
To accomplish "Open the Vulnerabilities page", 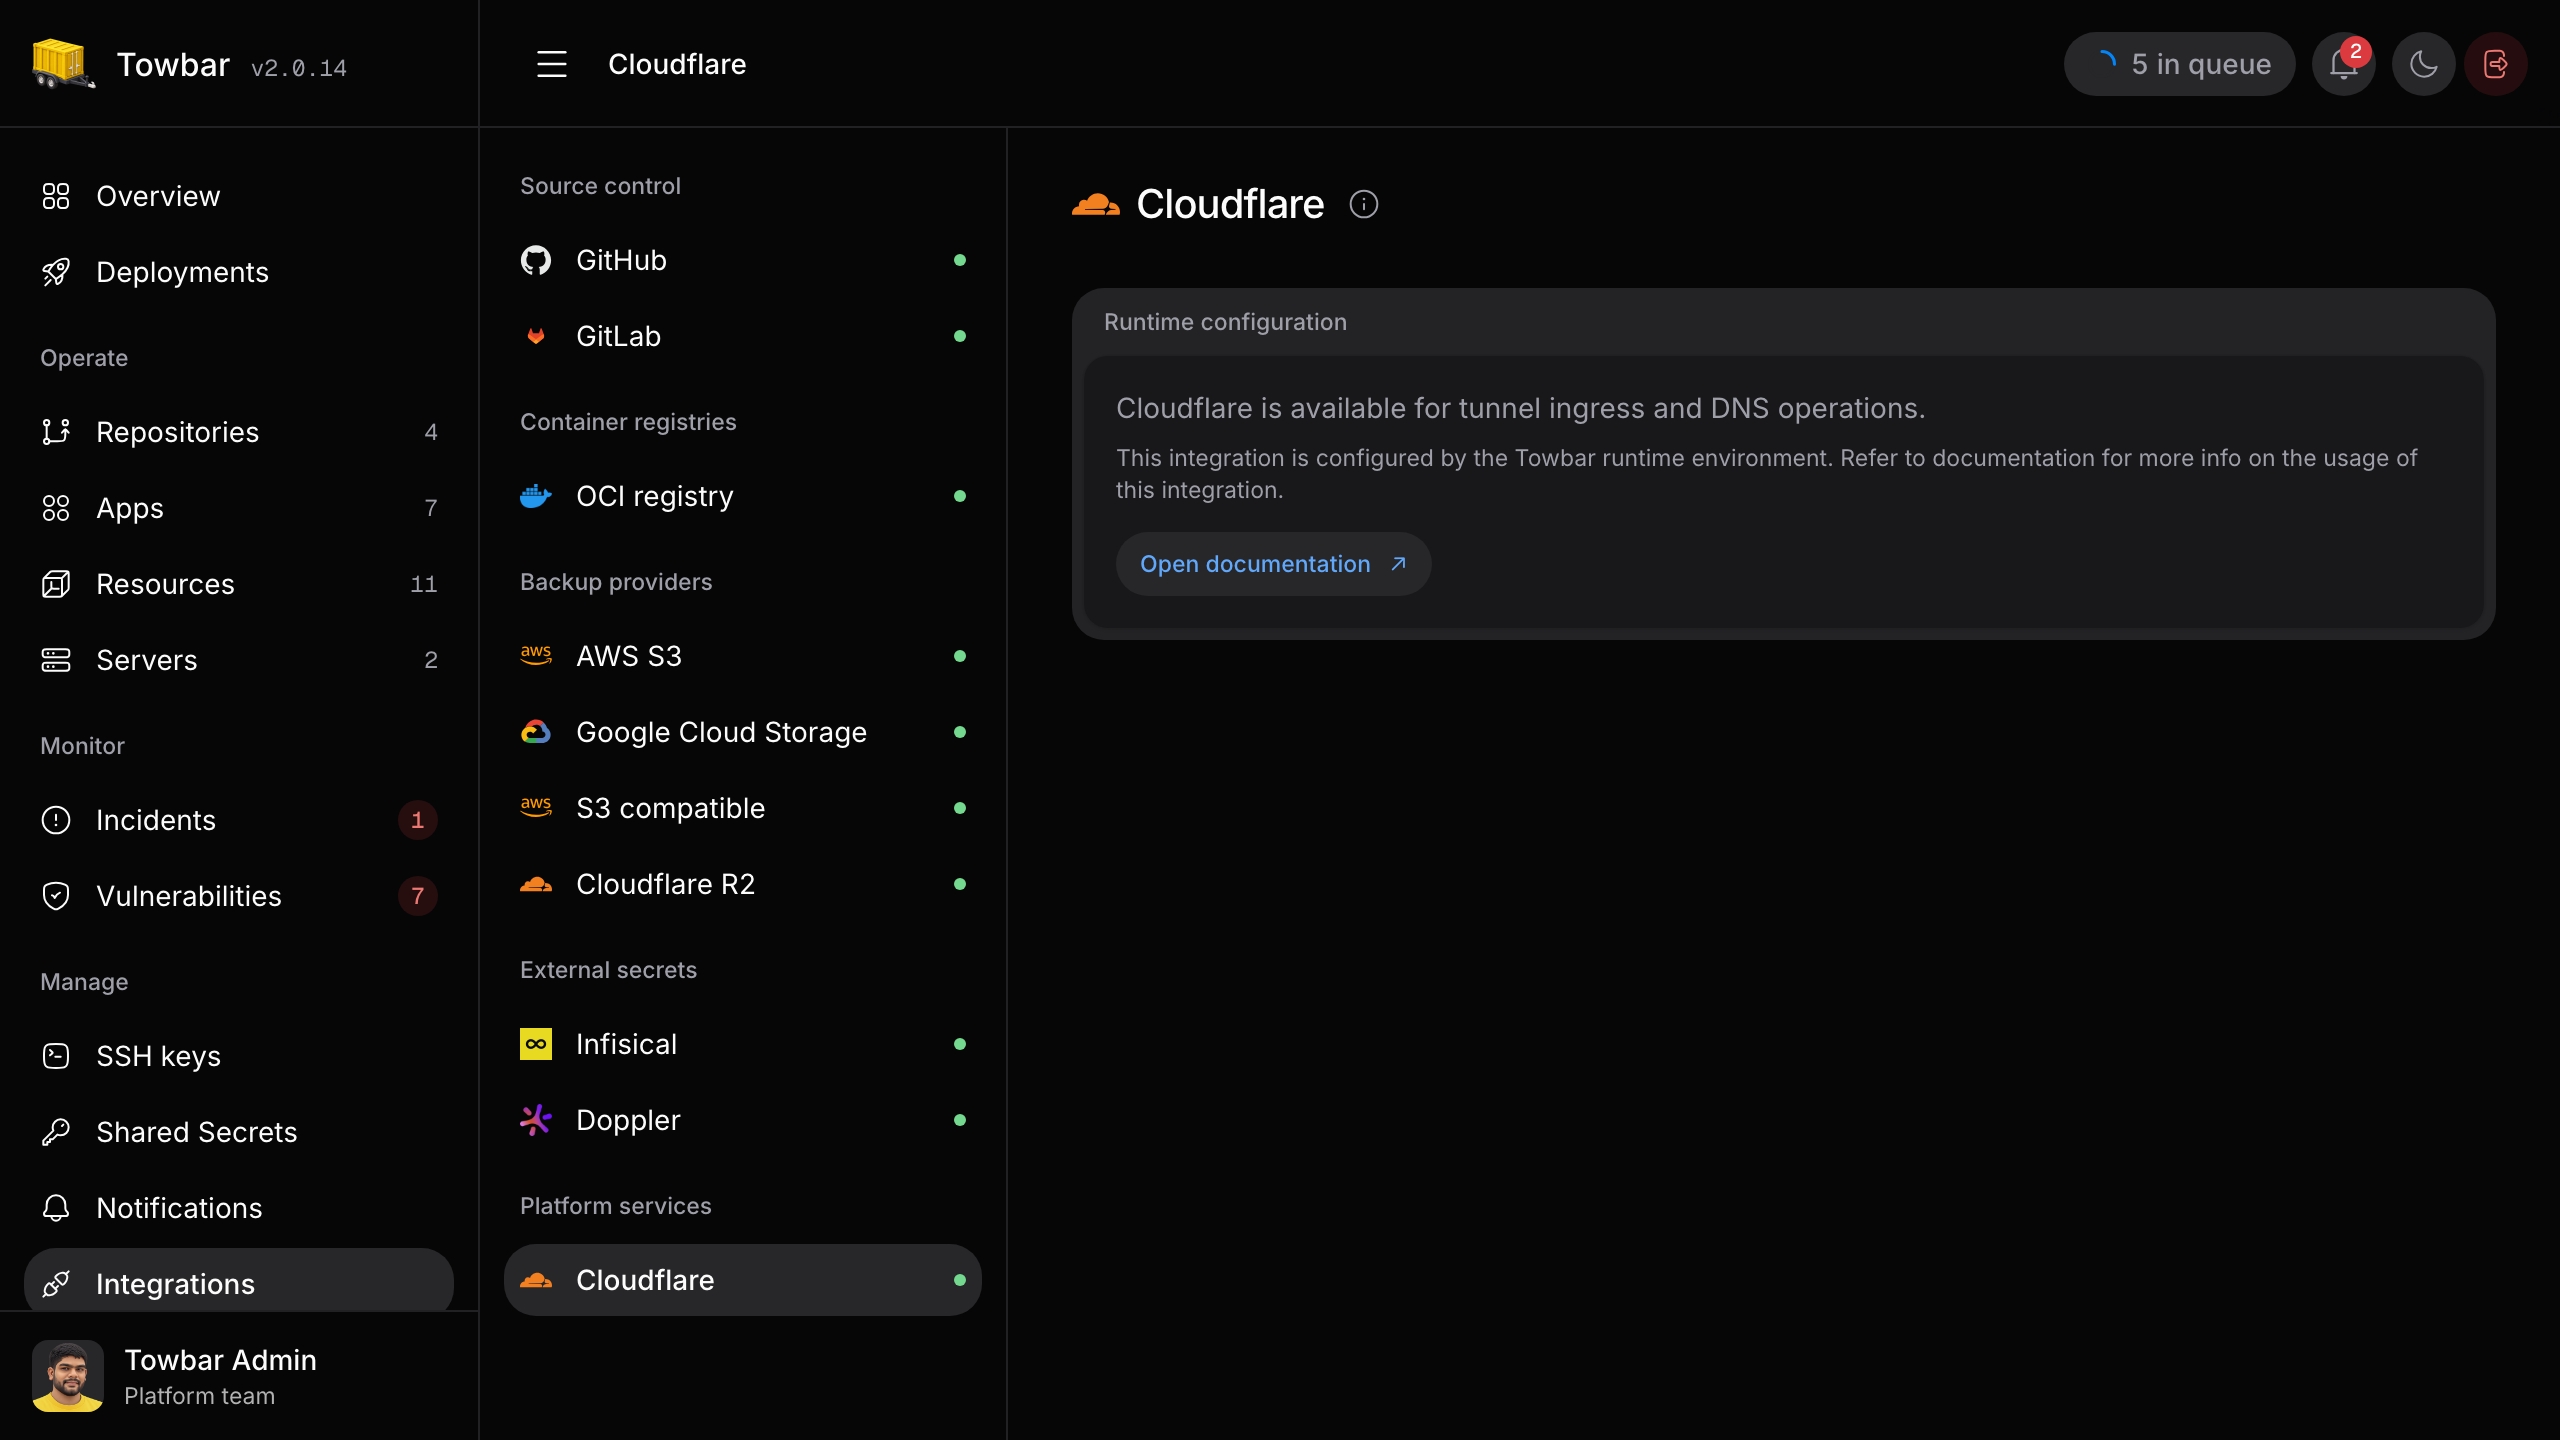I will 239,896.
